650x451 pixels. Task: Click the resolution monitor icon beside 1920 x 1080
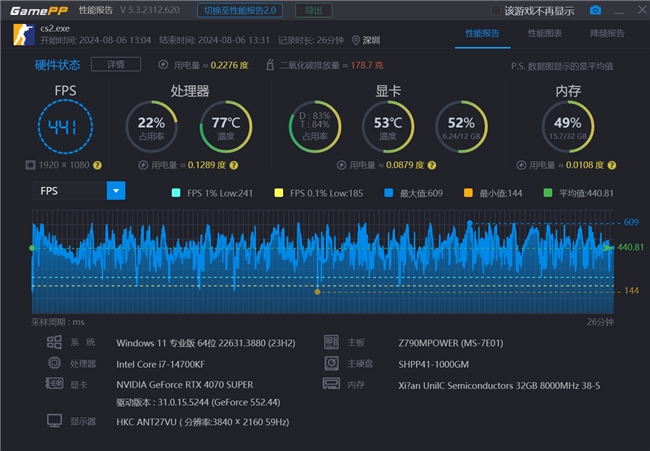click(x=30, y=165)
